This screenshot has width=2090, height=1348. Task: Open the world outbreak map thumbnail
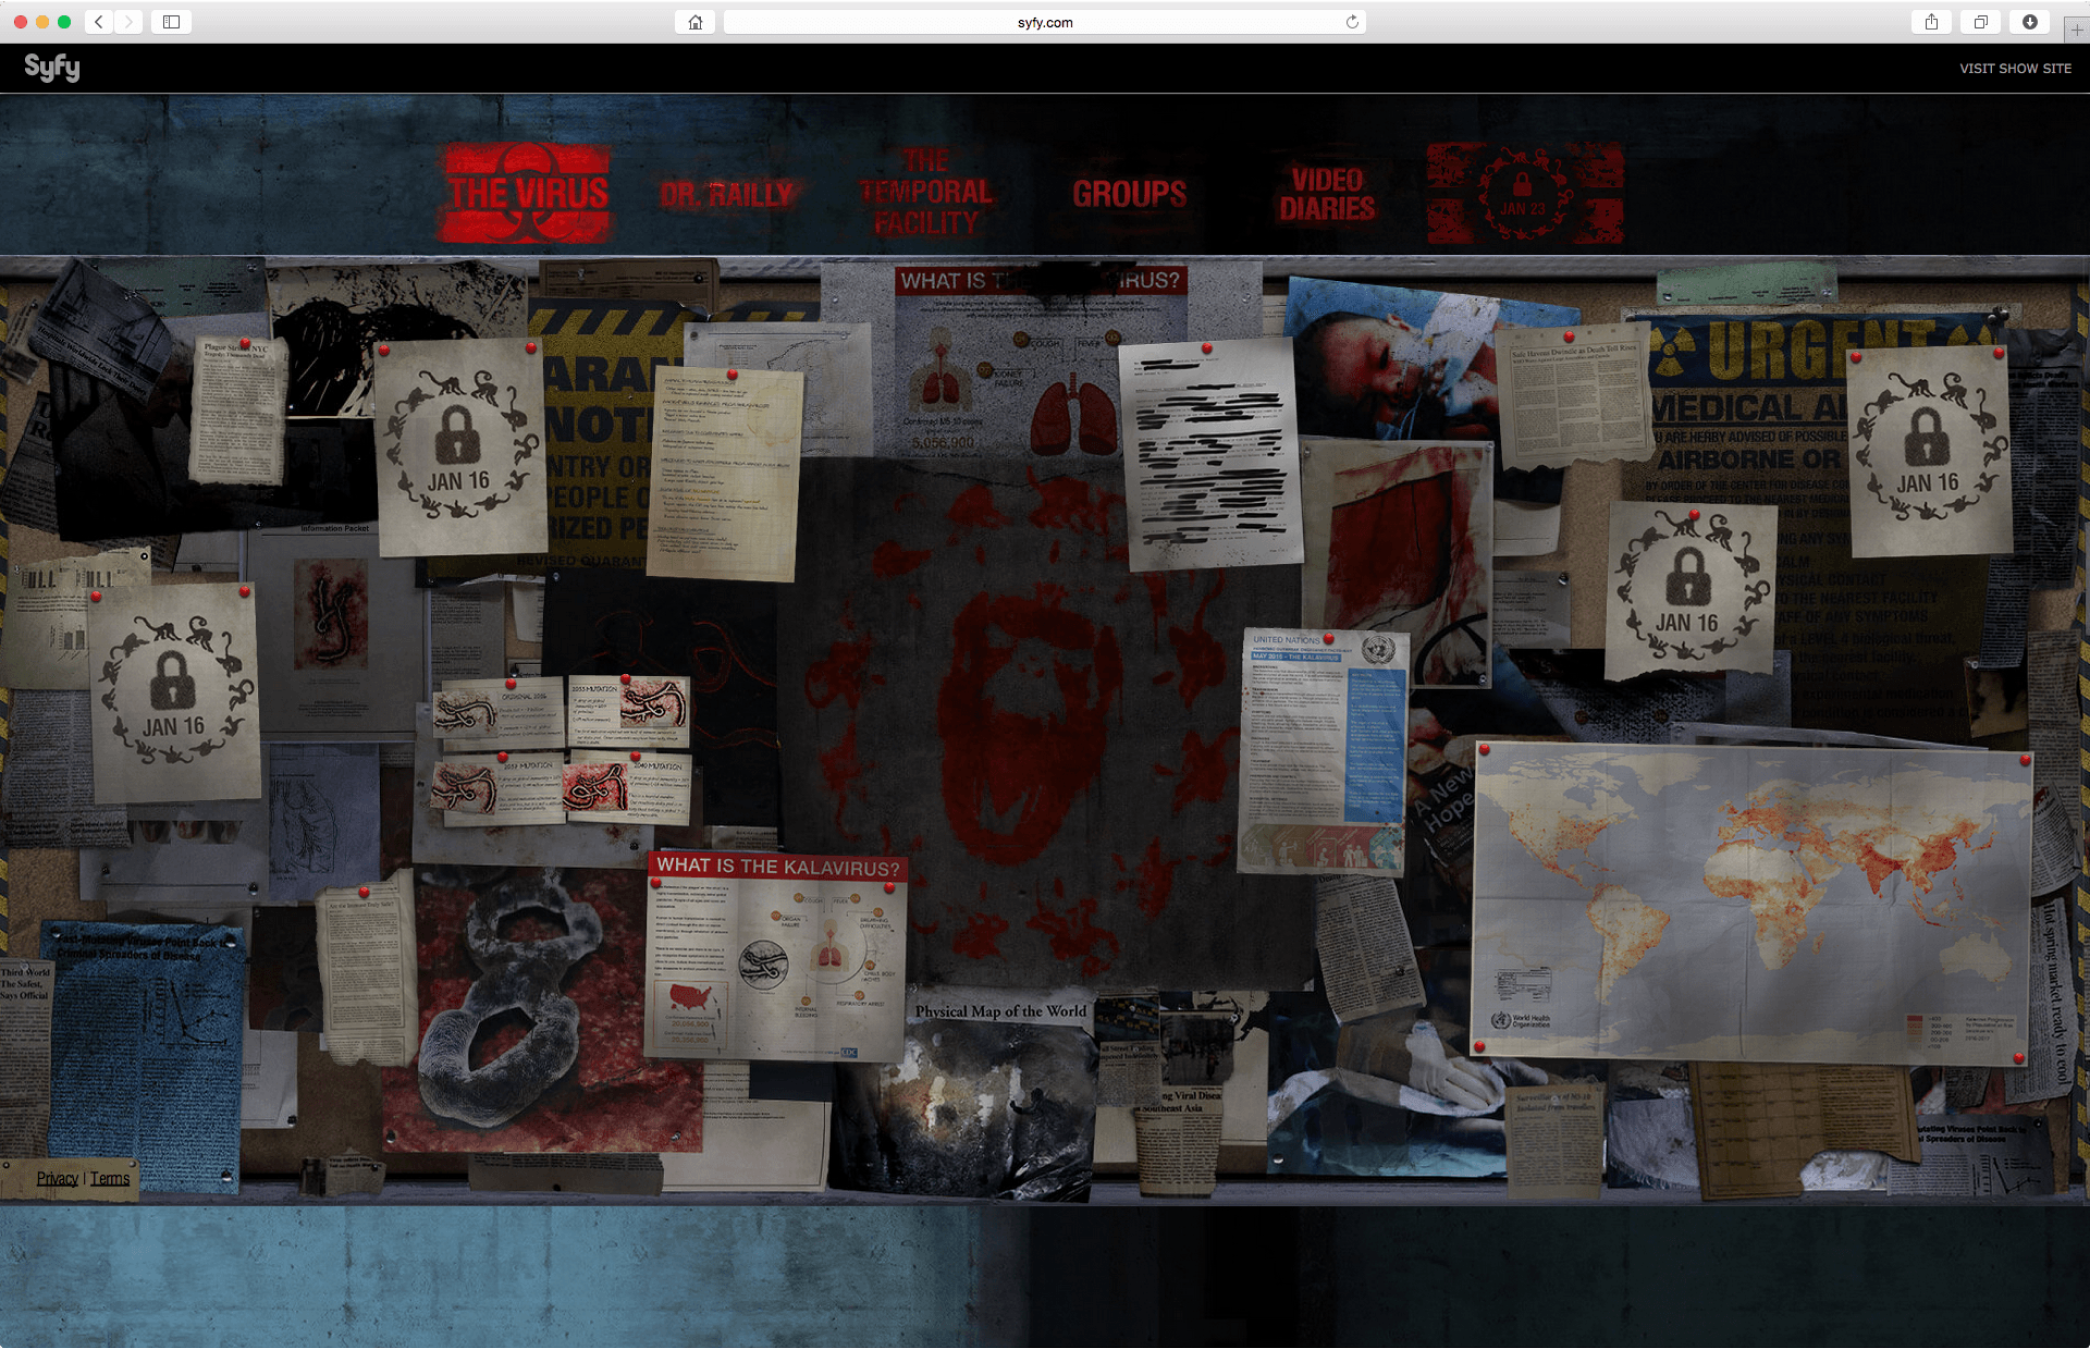[x=1751, y=902]
